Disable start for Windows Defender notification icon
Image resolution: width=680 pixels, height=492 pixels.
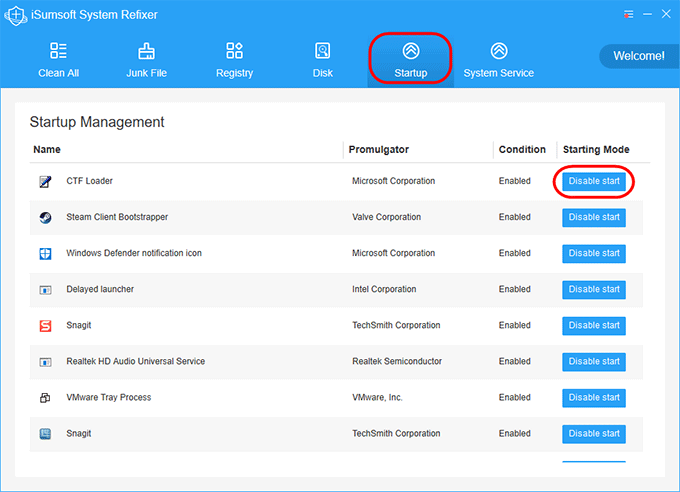tap(594, 253)
